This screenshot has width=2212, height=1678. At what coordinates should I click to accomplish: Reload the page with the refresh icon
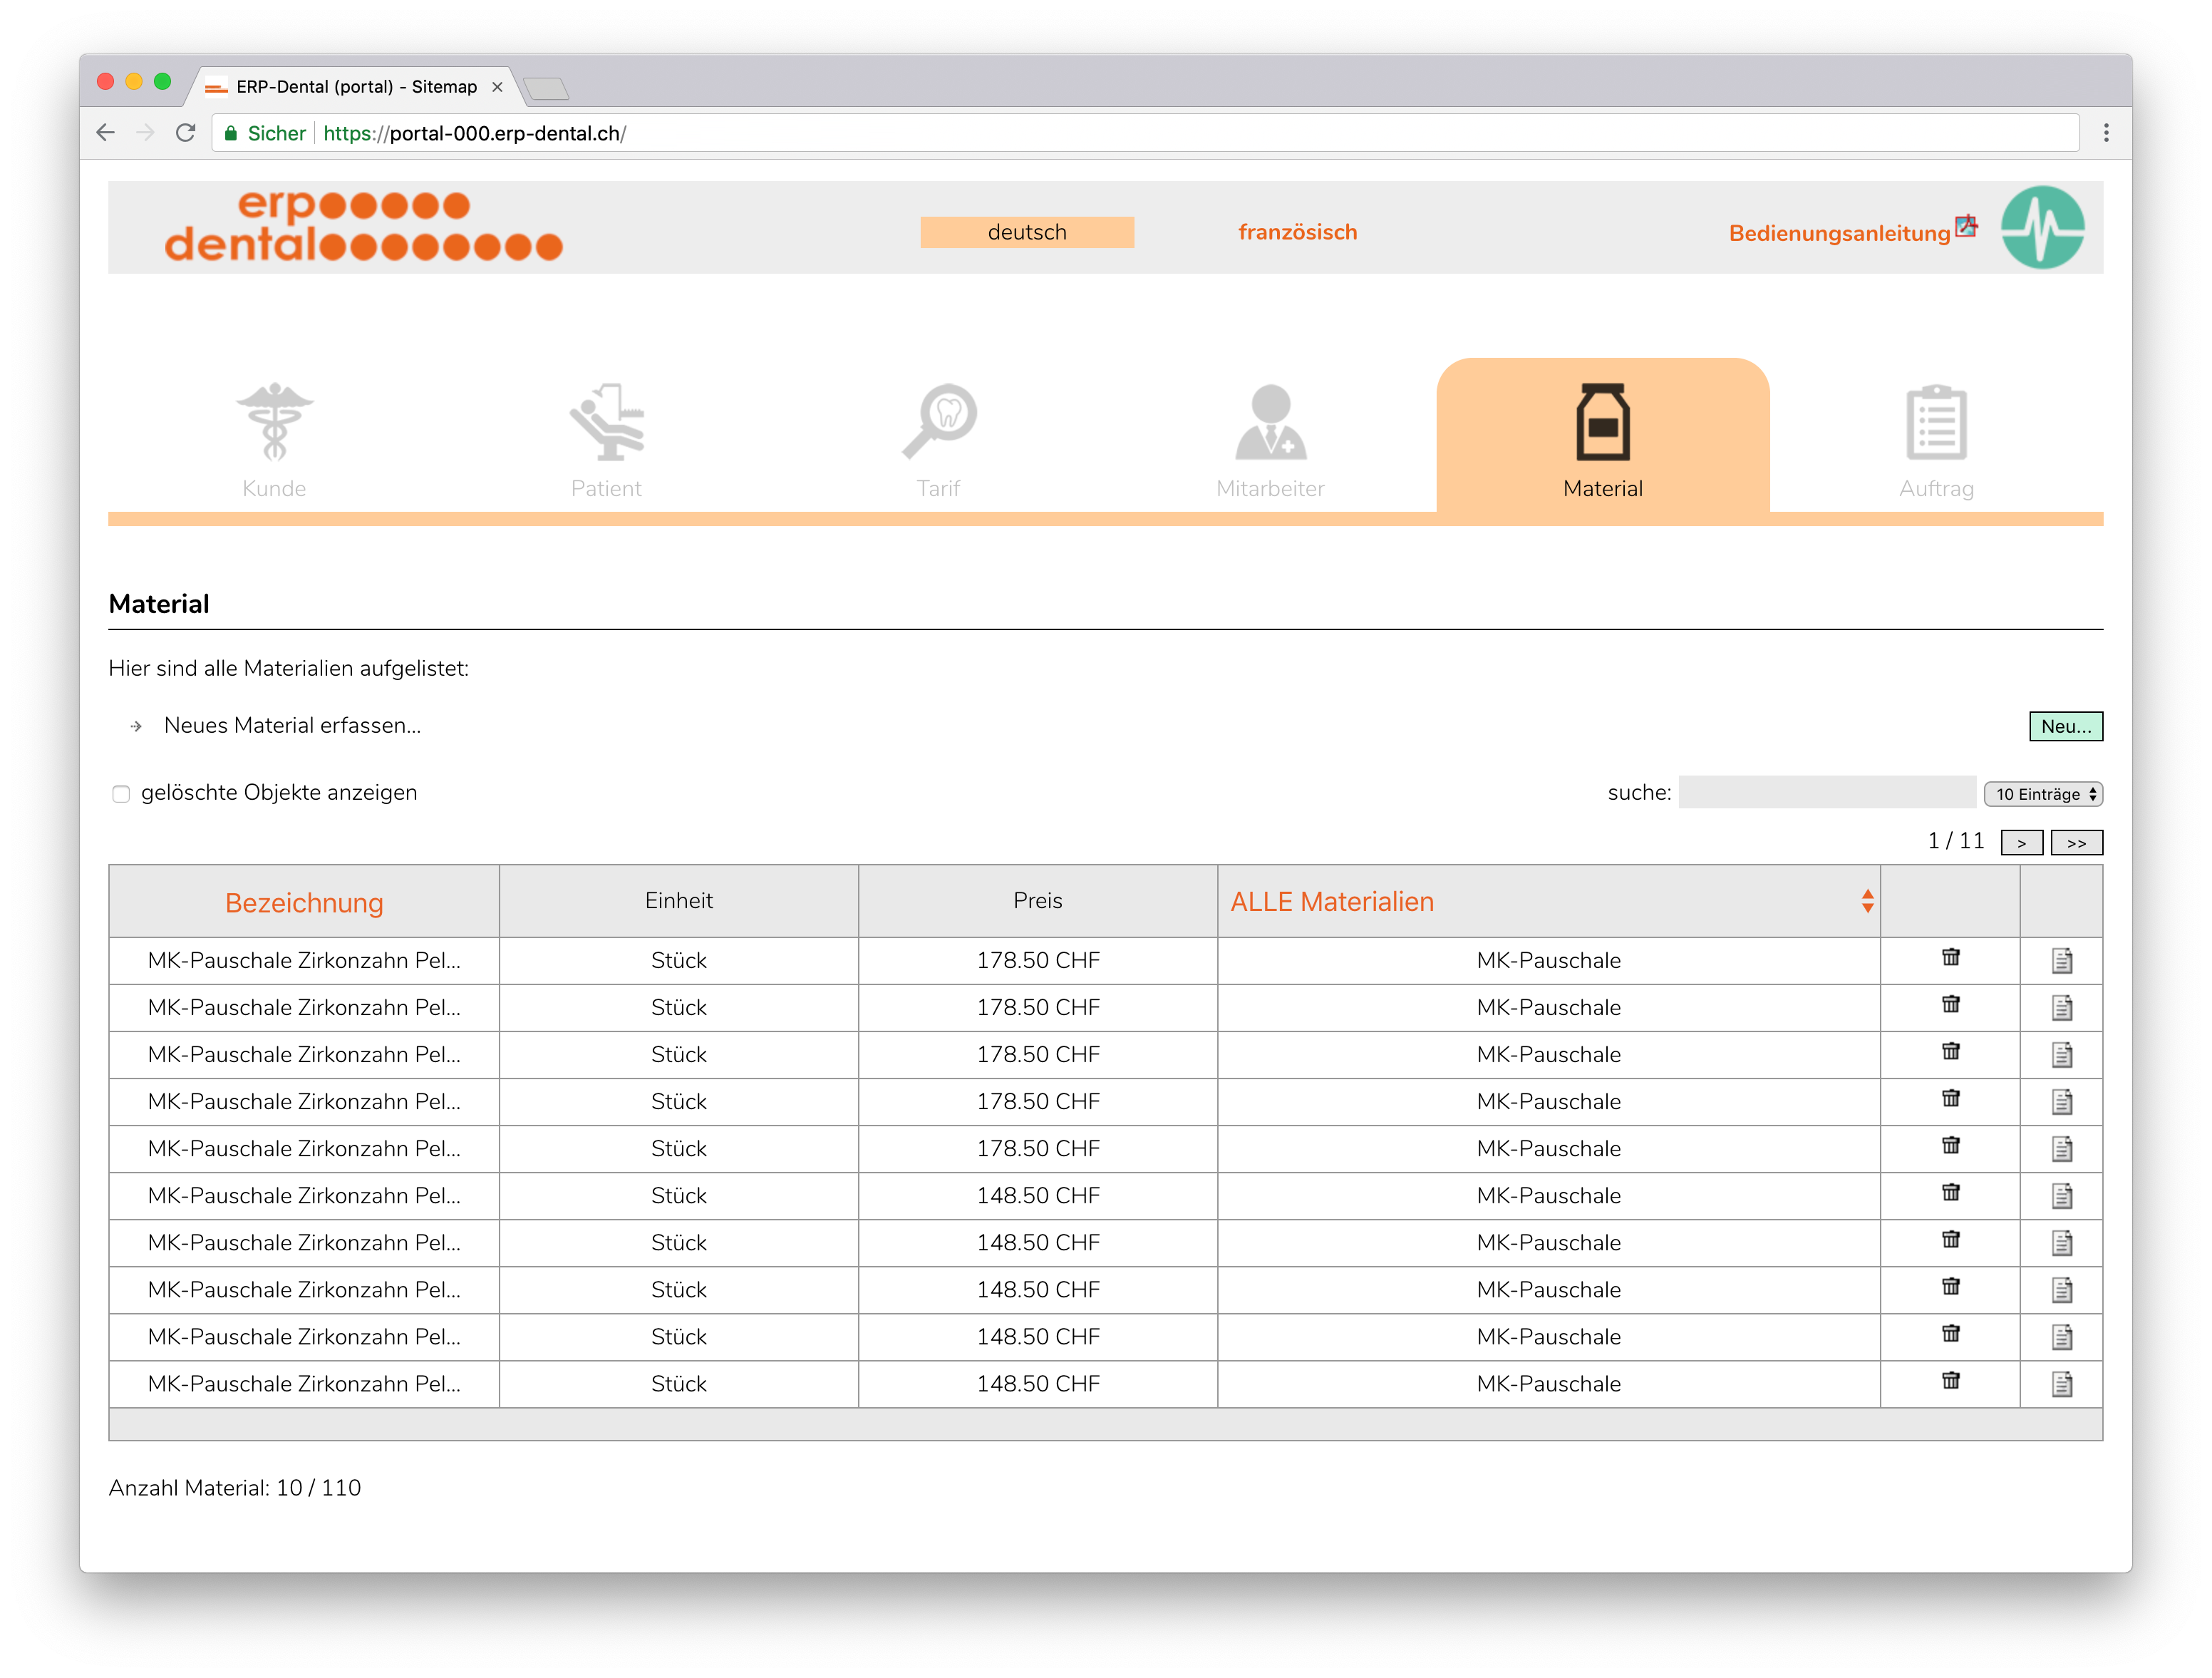point(185,133)
